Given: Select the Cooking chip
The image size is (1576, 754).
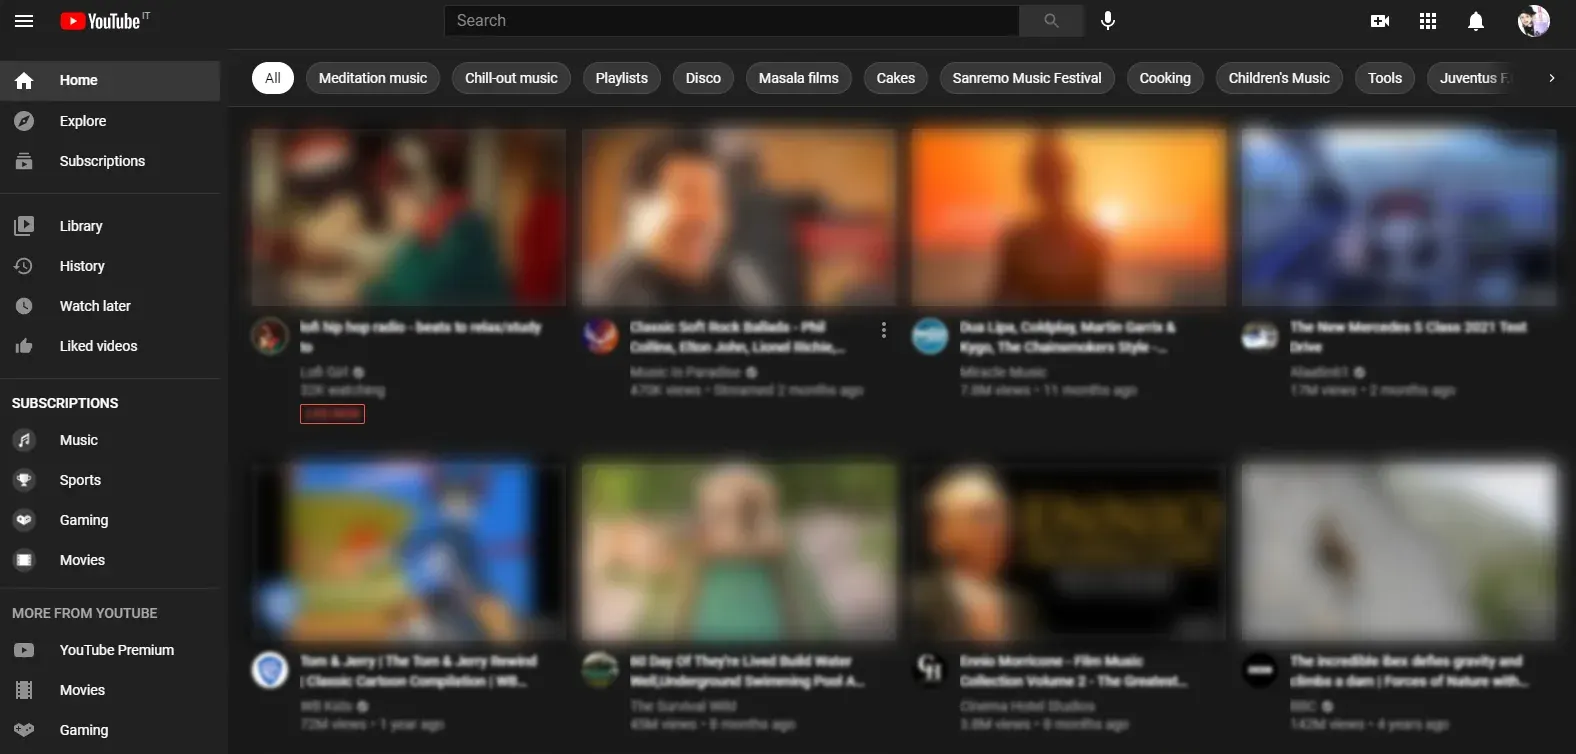Looking at the screenshot, I should (x=1165, y=78).
